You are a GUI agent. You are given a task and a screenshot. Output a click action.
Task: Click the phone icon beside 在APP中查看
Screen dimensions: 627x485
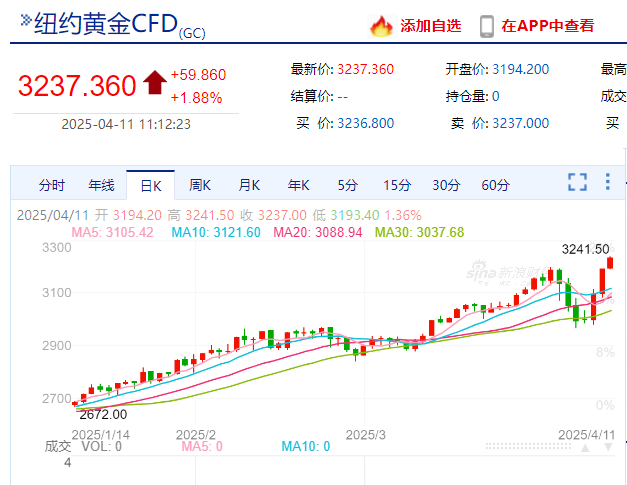tap(487, 26)
